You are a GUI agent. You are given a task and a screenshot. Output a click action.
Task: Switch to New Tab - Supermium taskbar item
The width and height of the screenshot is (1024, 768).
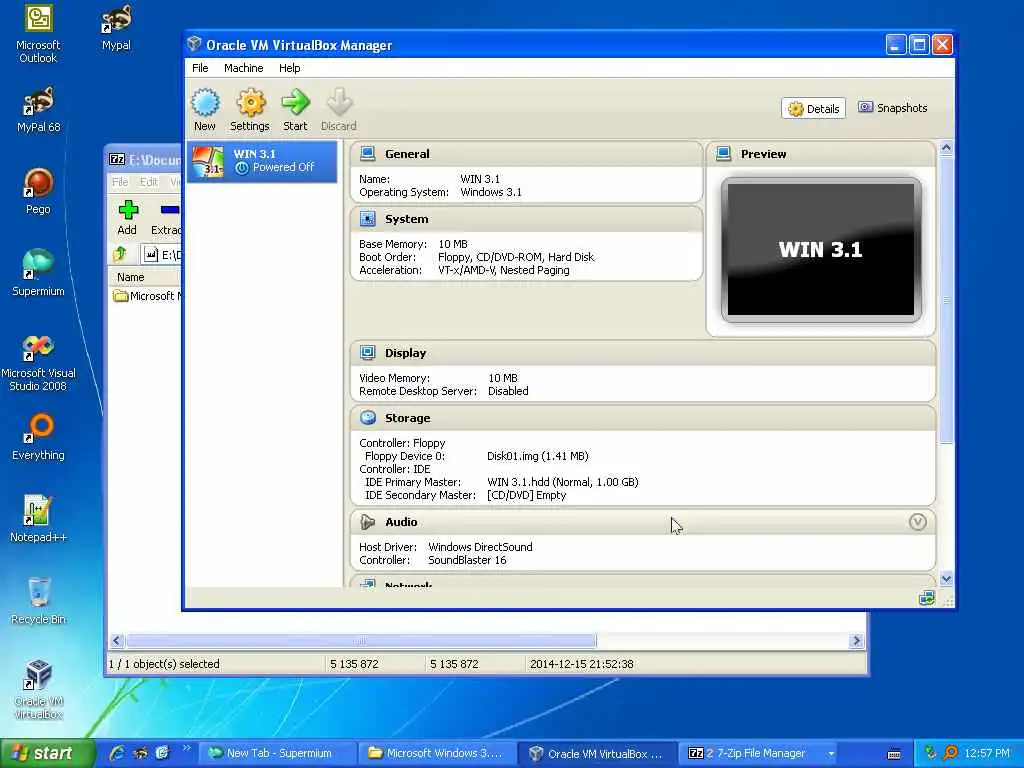click(x=277, y=753)
